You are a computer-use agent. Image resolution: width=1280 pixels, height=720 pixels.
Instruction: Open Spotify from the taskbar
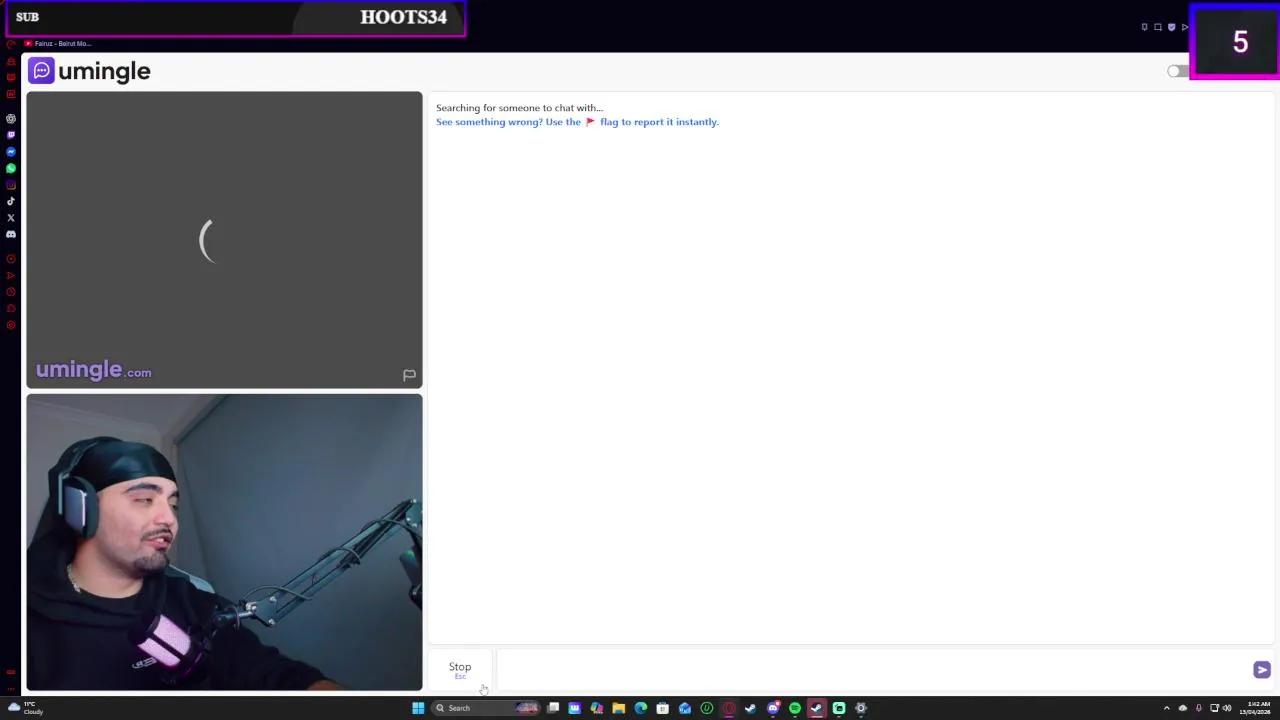[795, 708]
